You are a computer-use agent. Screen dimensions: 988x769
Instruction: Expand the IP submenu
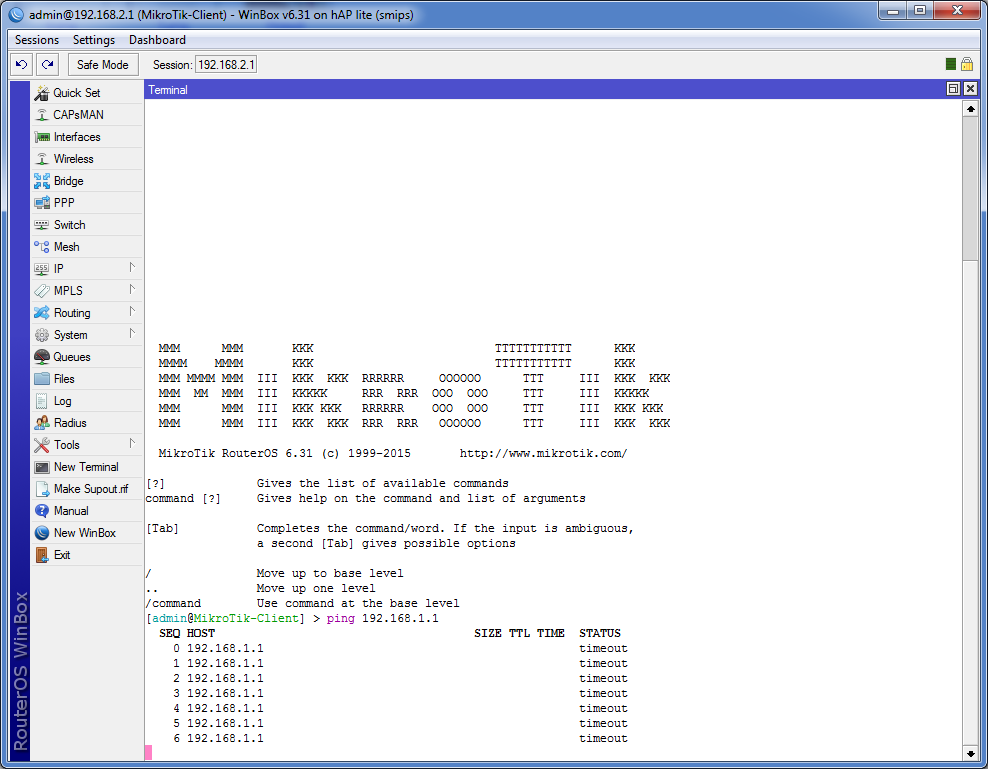pyautogui.click(x=132, y=268)
